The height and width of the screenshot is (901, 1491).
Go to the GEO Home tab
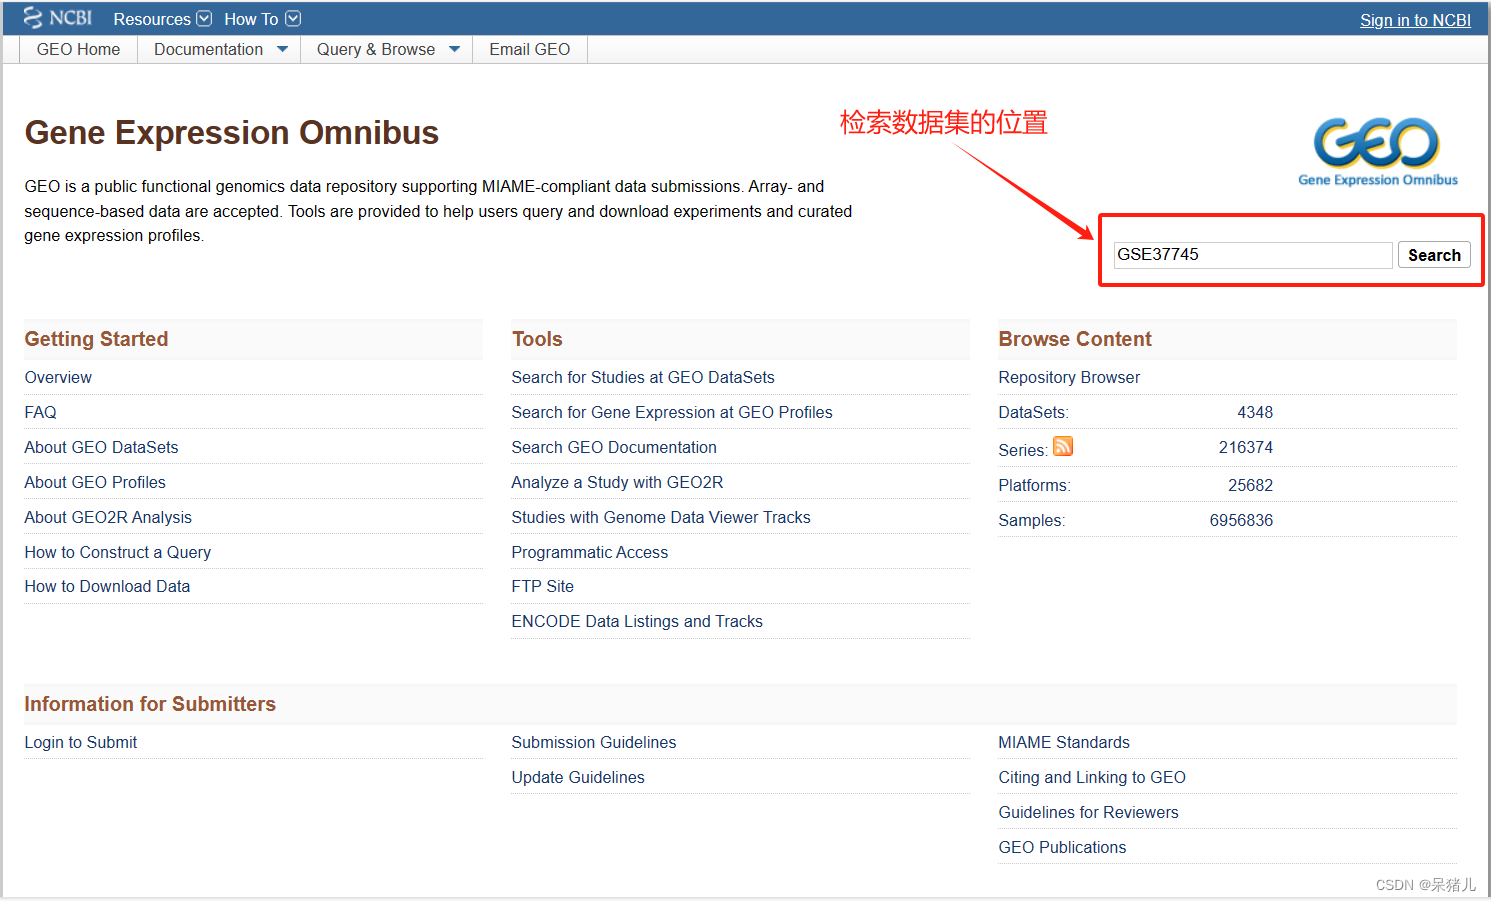point(78,49)
